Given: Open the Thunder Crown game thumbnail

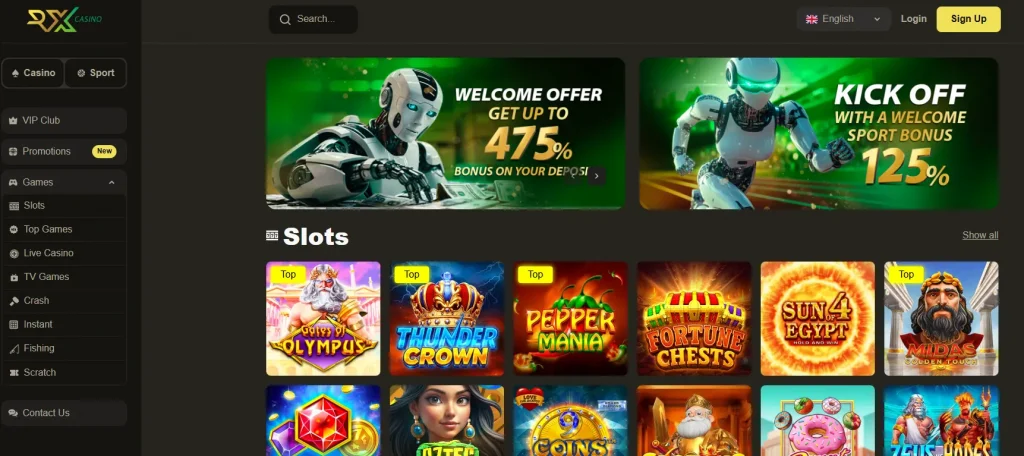Looking at the screenshot, I should click(447, 319).
